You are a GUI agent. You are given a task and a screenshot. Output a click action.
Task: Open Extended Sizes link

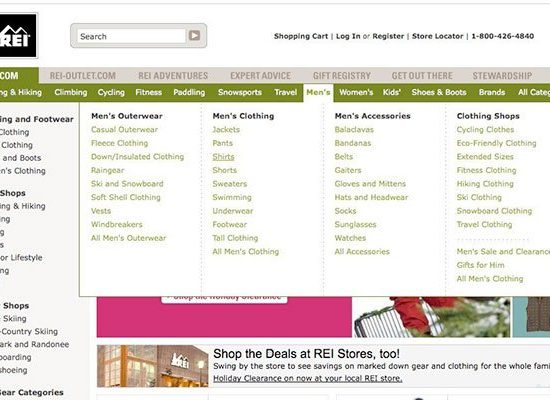485,157
